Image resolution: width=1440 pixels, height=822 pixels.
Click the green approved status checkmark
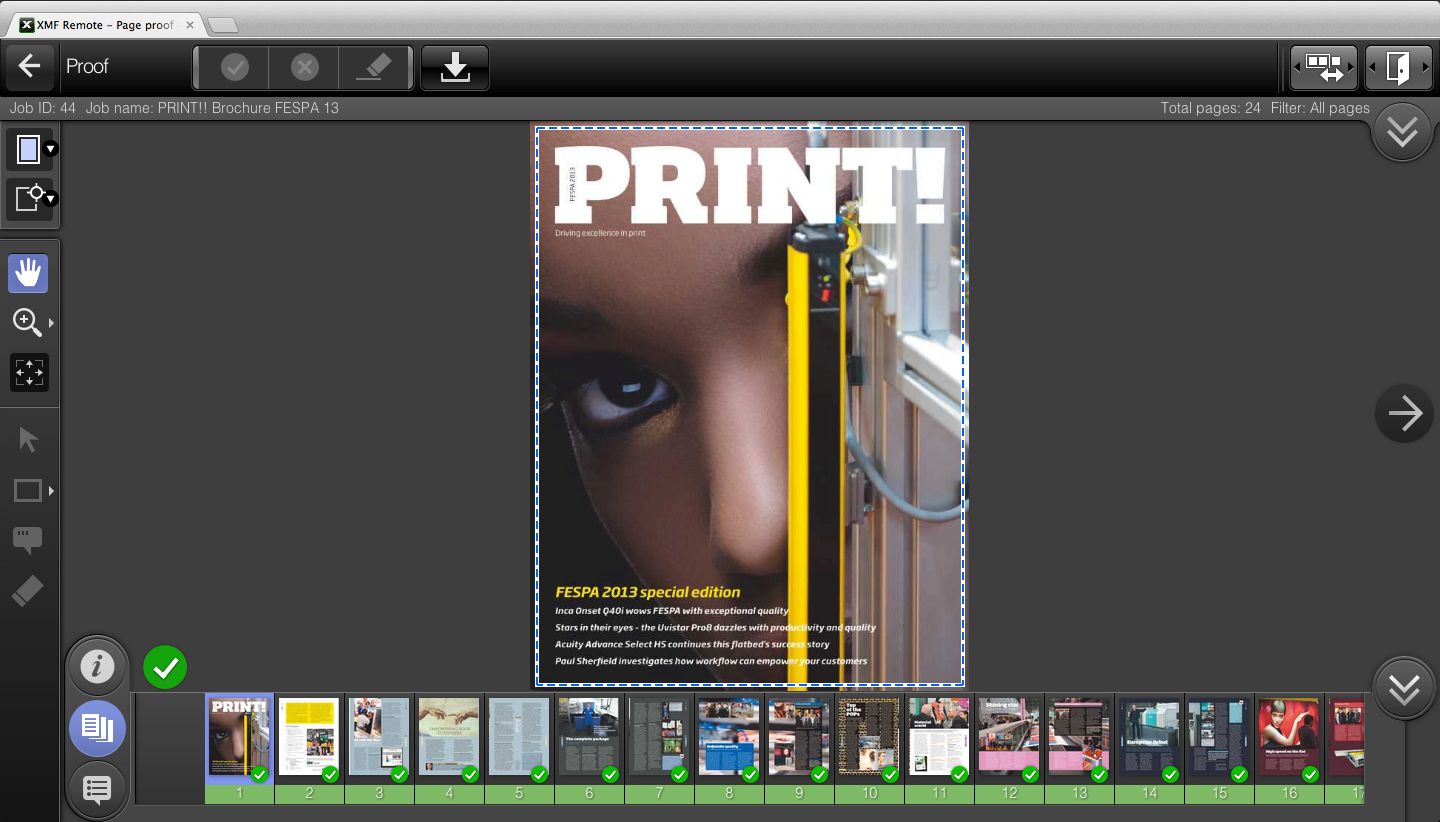click(x=165, y=667)
